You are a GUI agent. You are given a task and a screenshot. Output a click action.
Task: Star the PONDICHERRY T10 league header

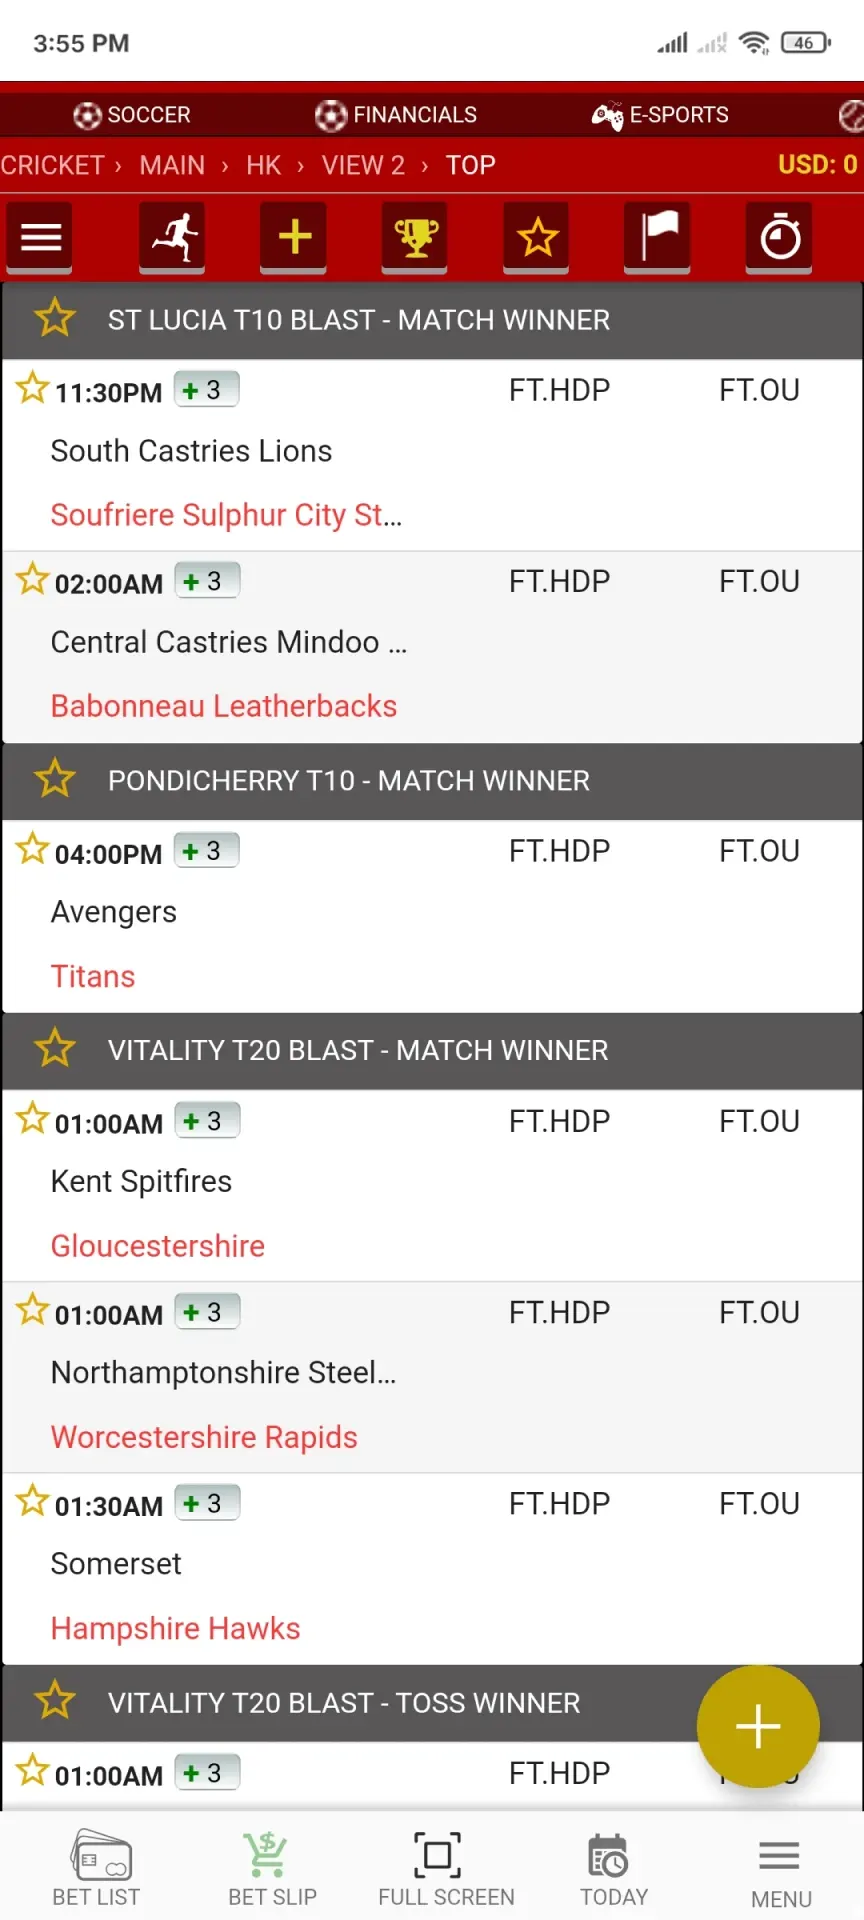(x=55, y=779)
